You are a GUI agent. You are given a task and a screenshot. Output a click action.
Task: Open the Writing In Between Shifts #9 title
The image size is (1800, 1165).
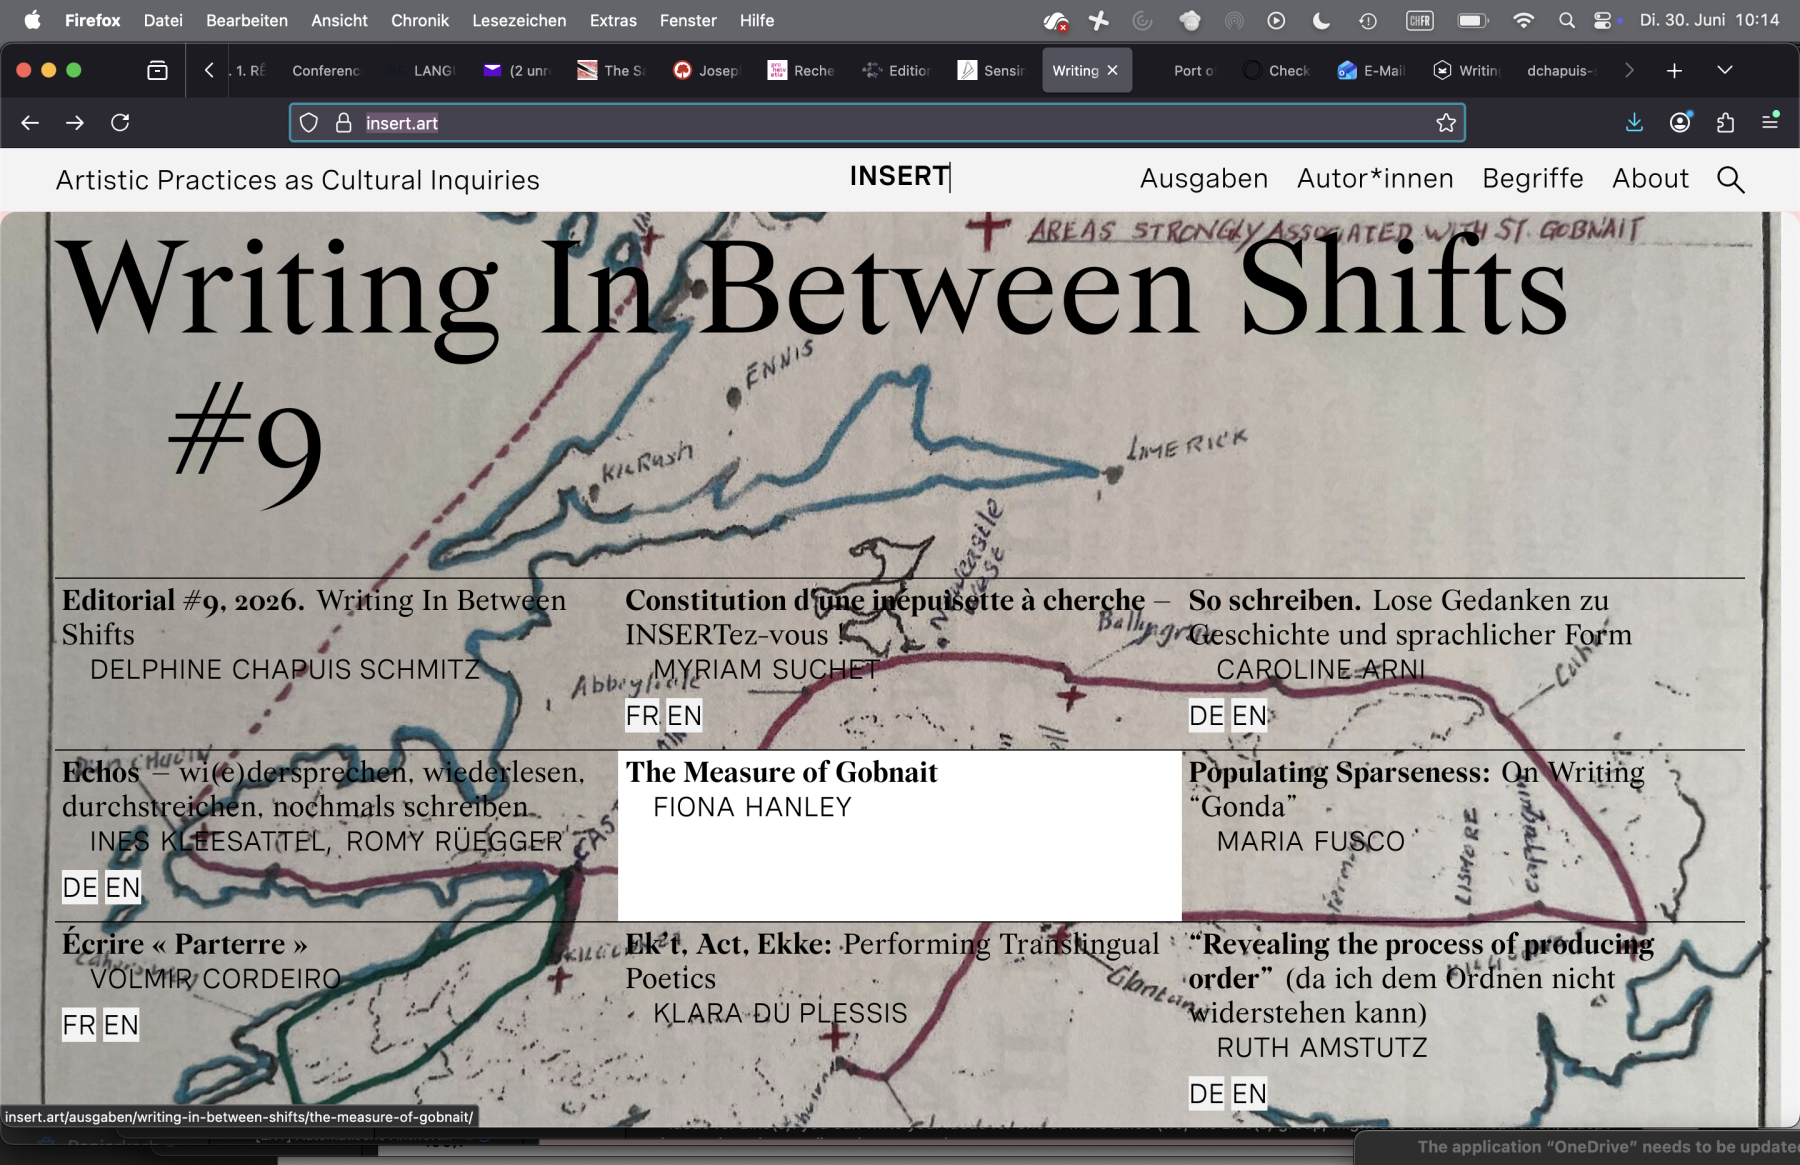point(812,370)
